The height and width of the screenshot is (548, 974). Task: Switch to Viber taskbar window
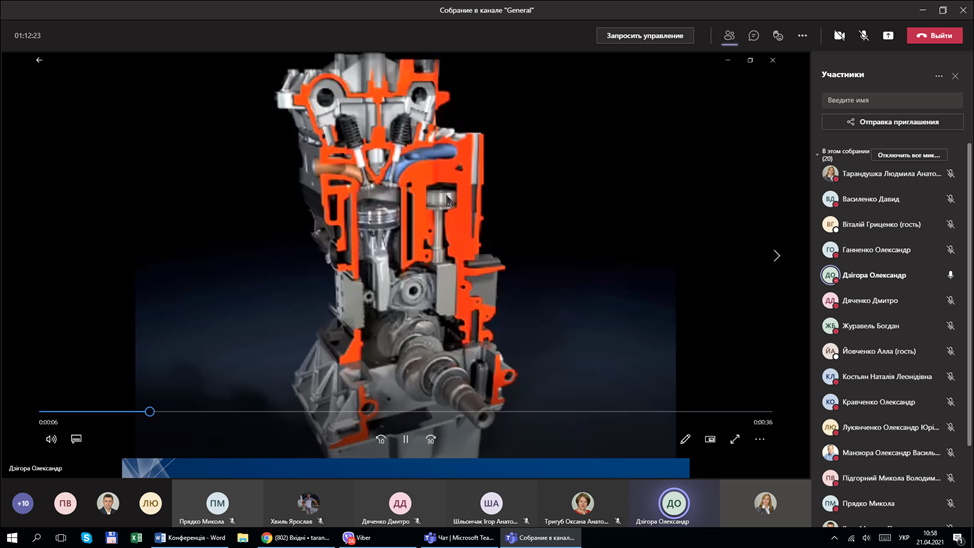click(377, 537)
